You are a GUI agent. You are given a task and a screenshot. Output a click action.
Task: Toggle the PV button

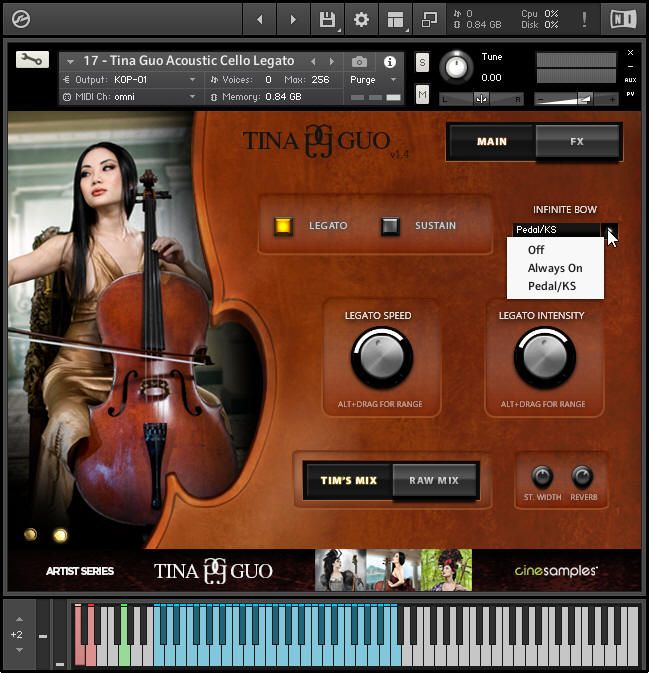[x=630, y=94]
